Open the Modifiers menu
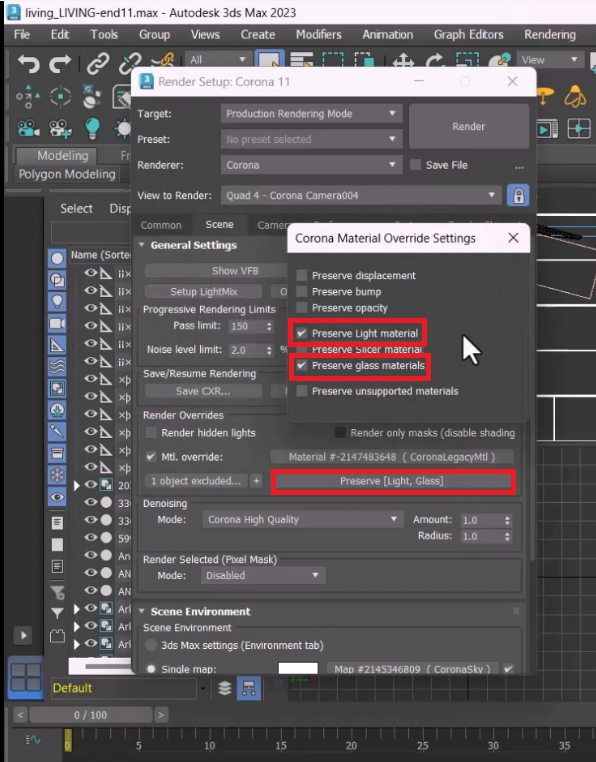Image resolution: width=596 pixels, height=762 pixels. (318, 35)
